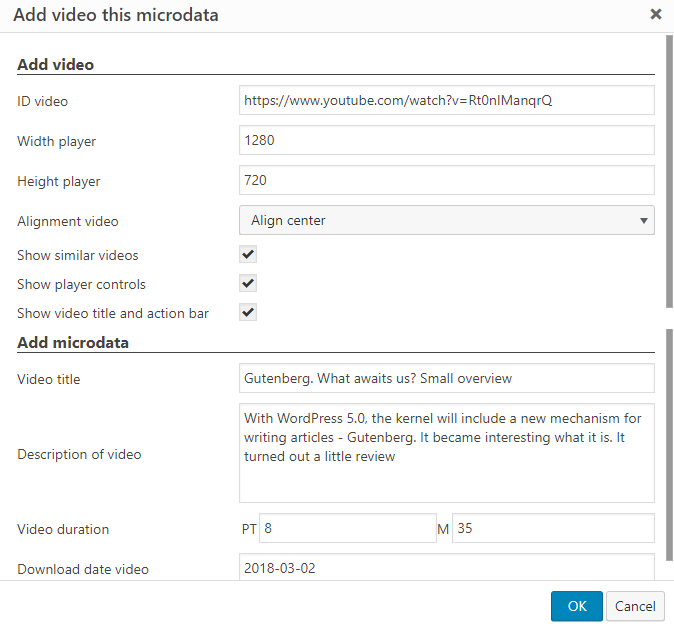Click the "Width player" label
674x628 pixels.
pos(57,141)
